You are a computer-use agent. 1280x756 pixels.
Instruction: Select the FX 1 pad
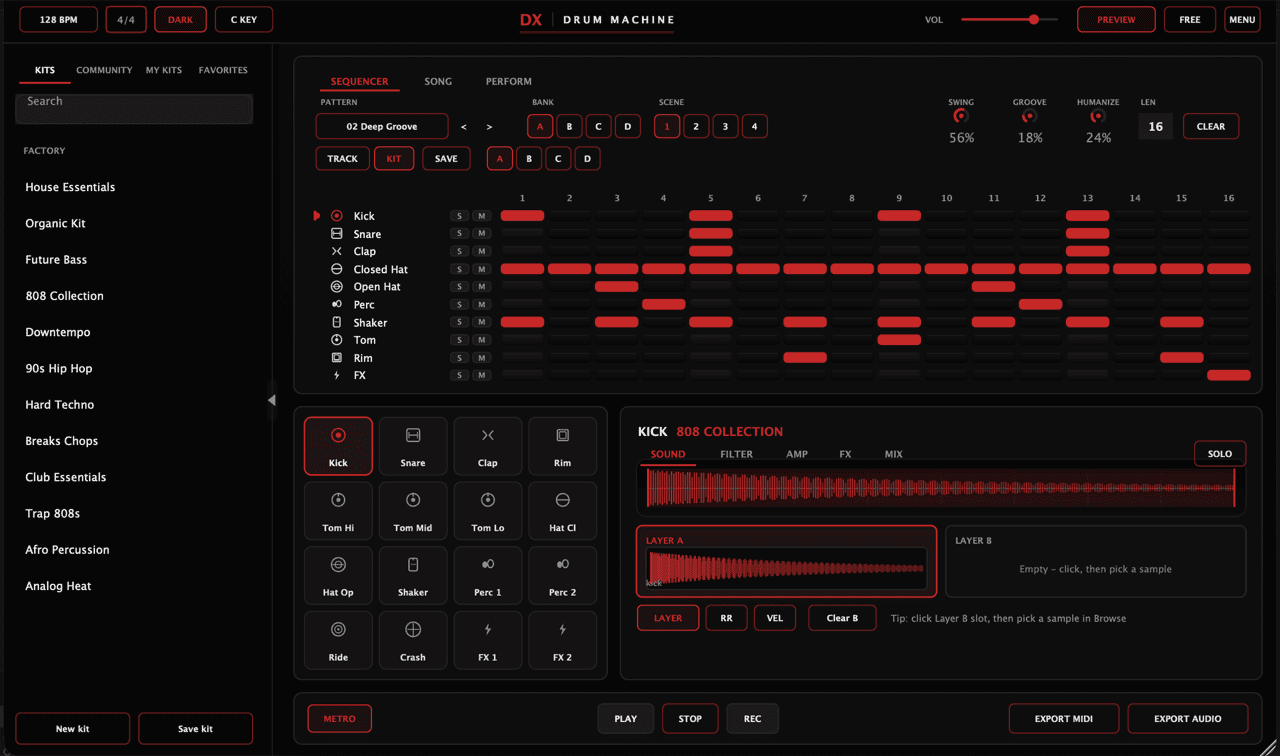tap(488, 640)
